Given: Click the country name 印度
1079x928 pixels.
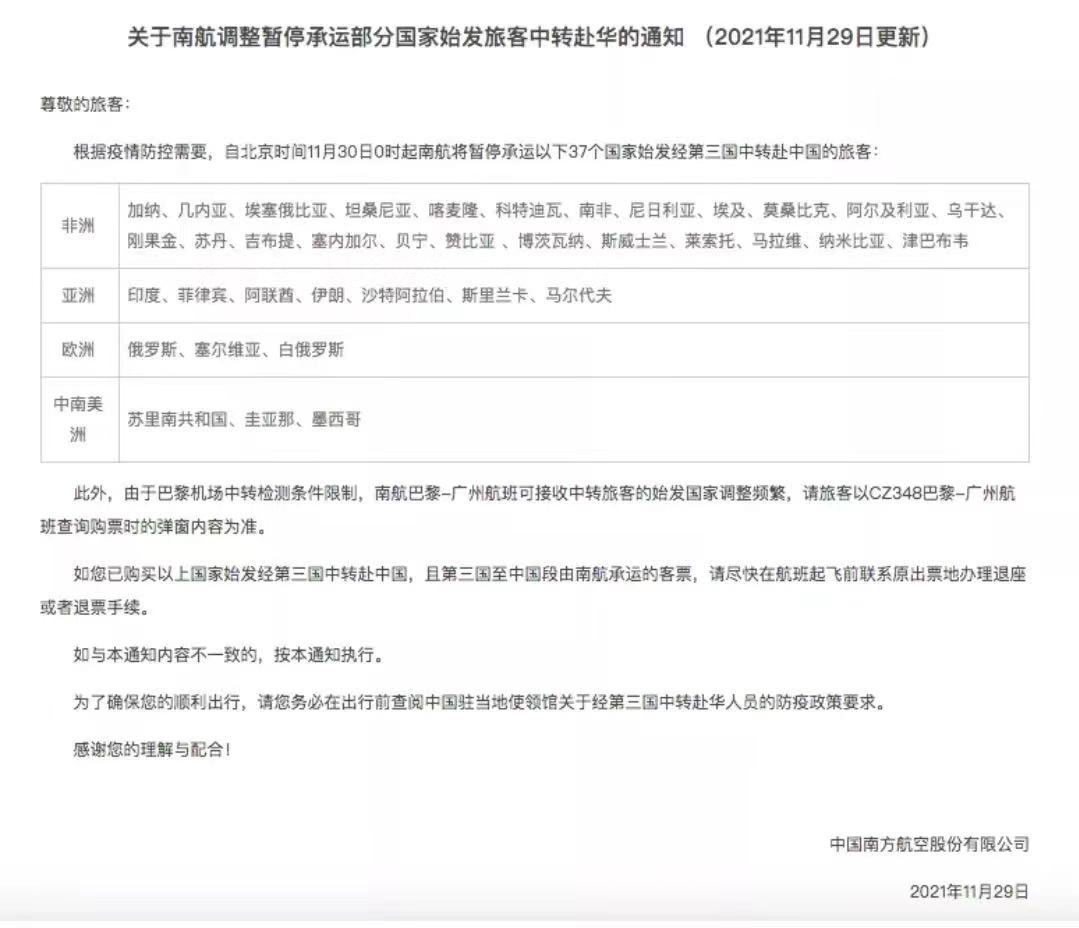Looking at the screenshot, I should click(x=144, y=296).
